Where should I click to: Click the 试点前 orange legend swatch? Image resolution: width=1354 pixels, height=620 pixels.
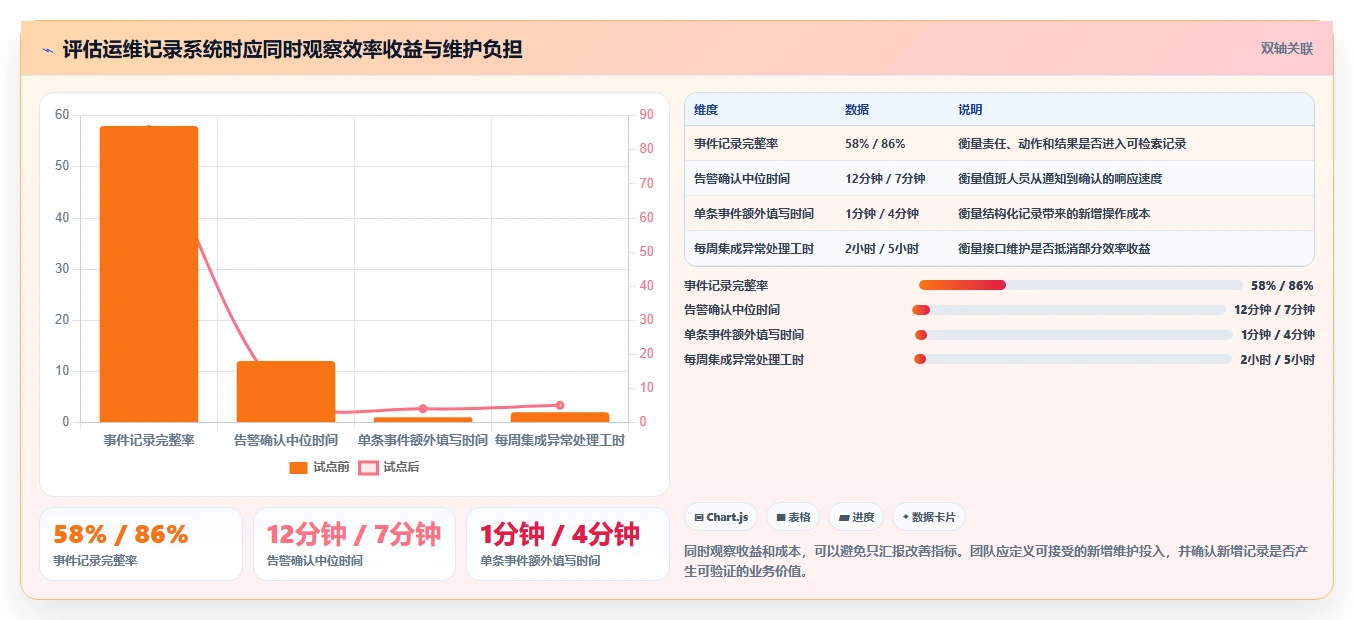click(298, 467)
